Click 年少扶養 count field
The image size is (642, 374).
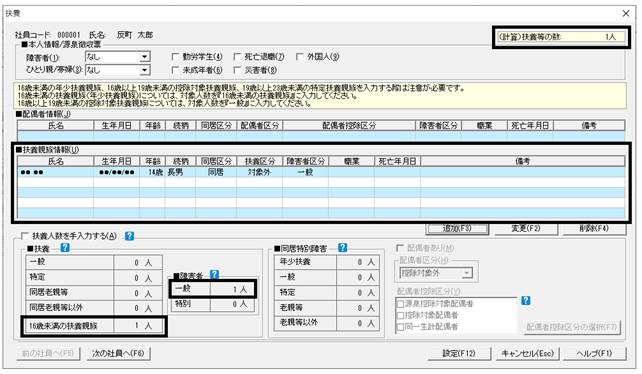tap(358, 262)
